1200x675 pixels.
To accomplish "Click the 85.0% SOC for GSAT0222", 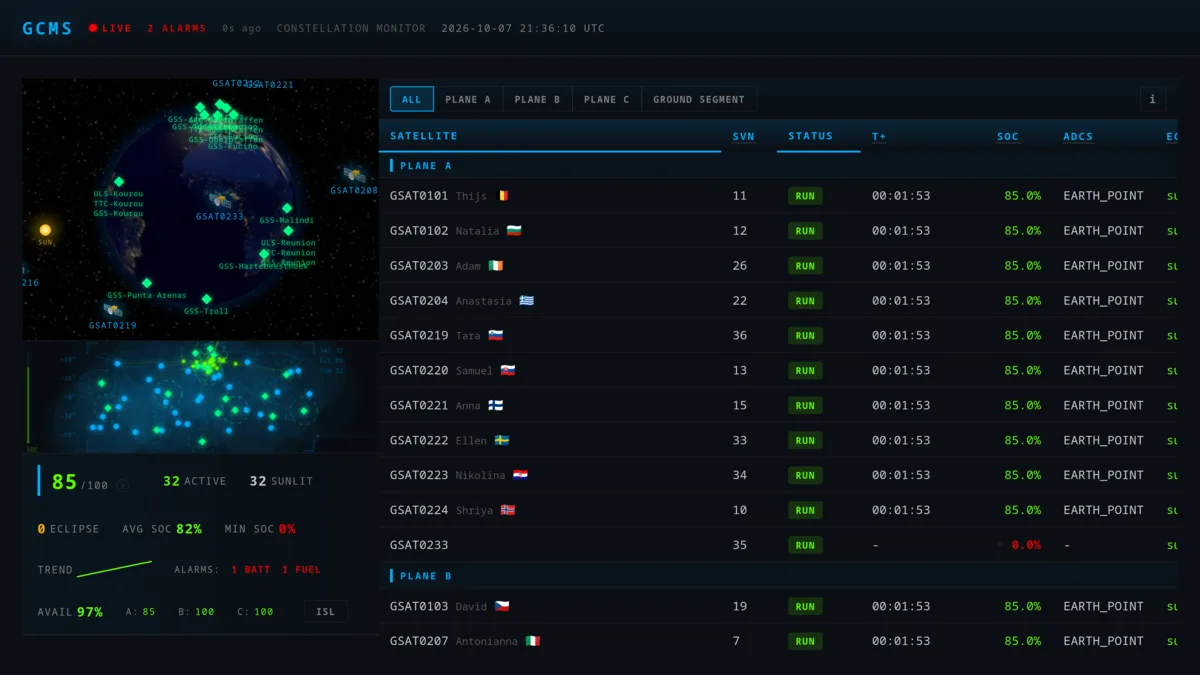I will [x=1022, y=441].
